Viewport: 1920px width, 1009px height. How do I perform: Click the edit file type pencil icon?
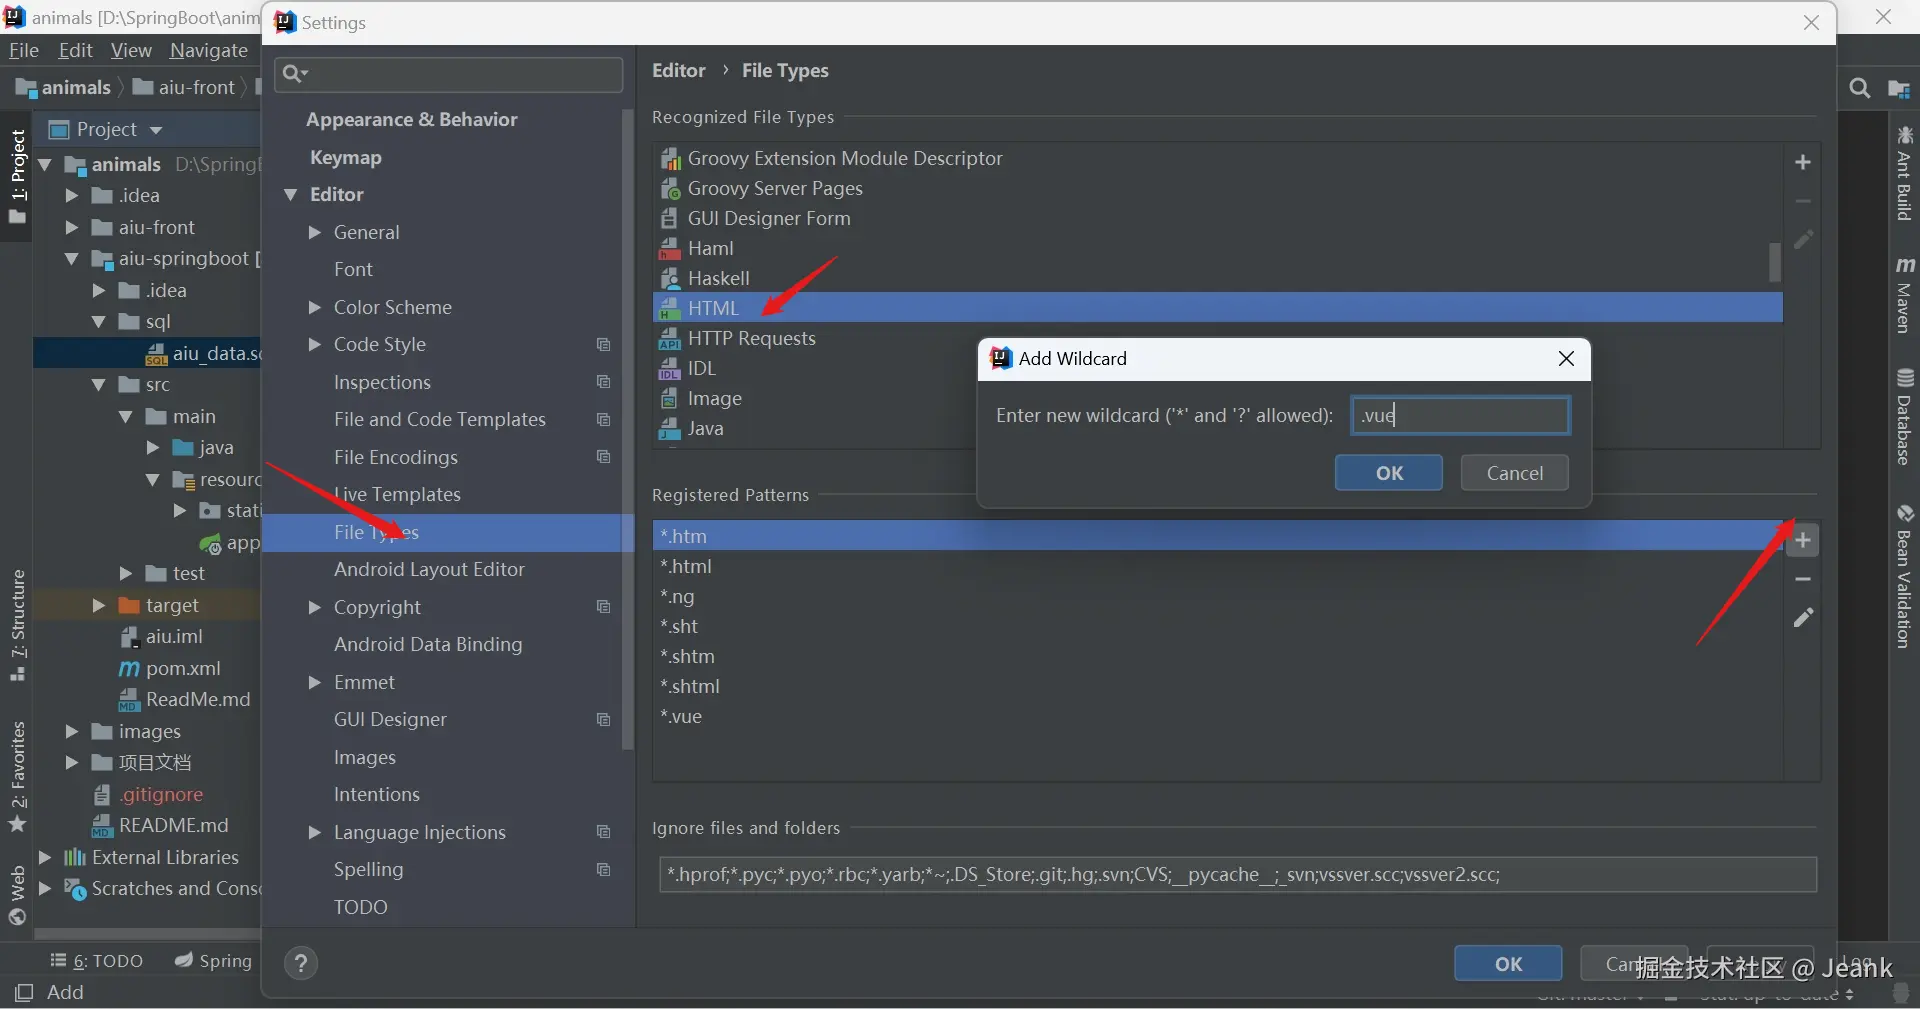(x=1803, y=240)
